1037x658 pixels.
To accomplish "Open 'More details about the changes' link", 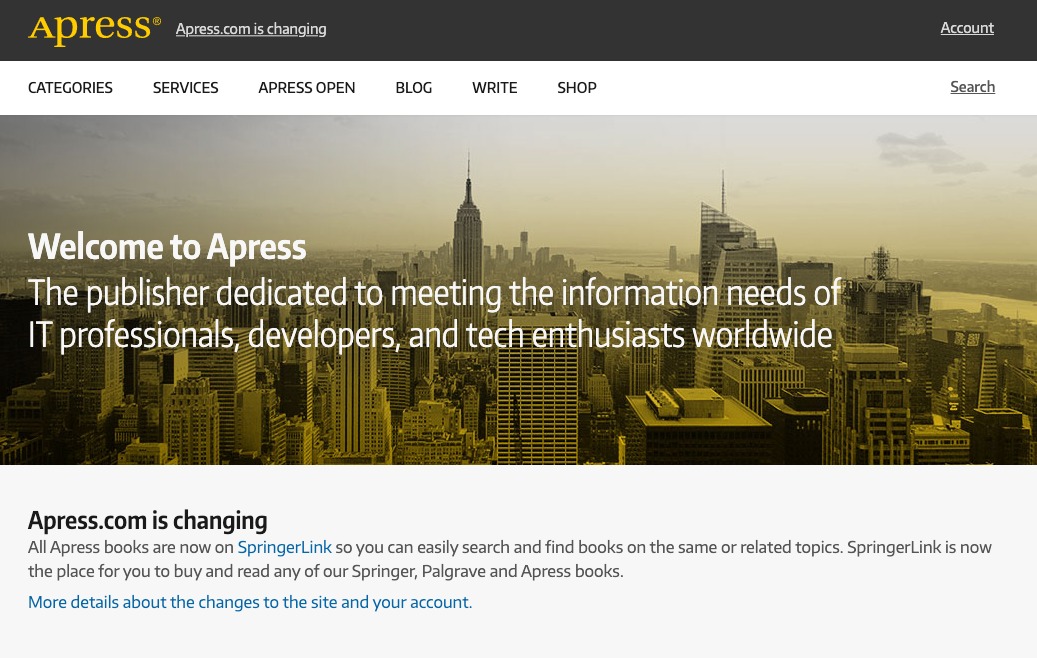I will click(250, 602).
